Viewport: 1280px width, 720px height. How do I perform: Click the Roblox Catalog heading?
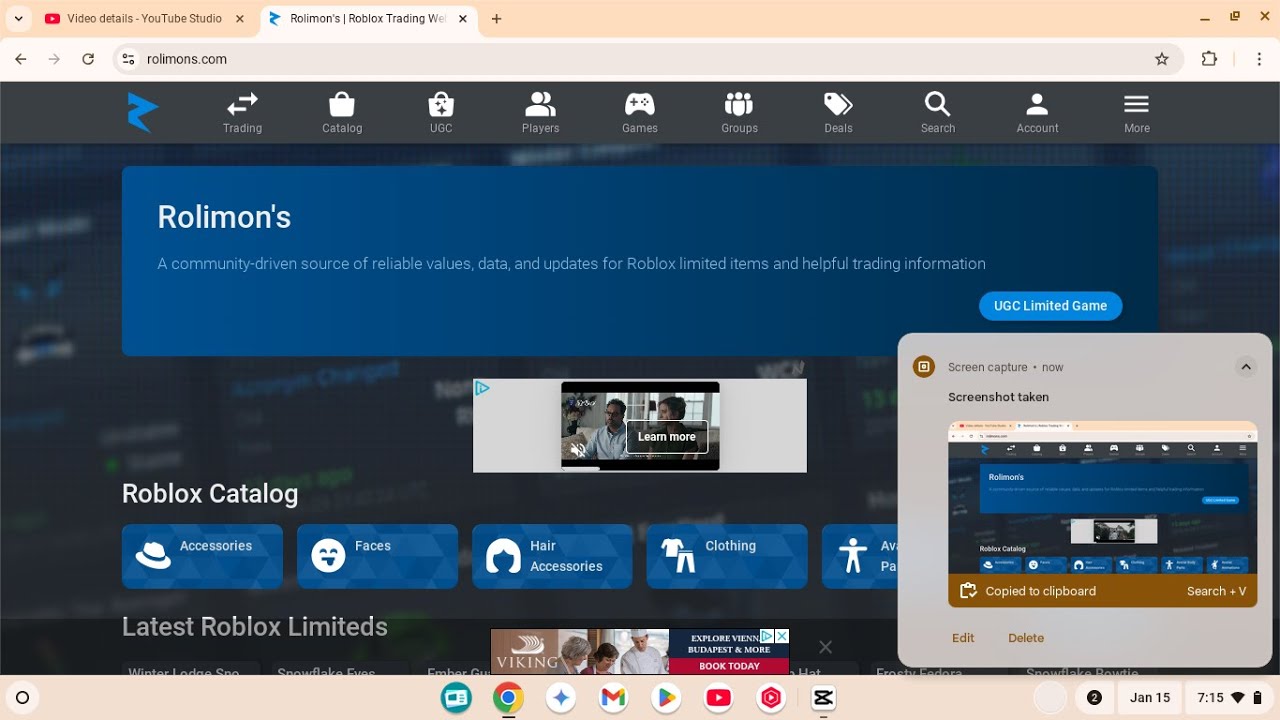[x=210, y=494]
